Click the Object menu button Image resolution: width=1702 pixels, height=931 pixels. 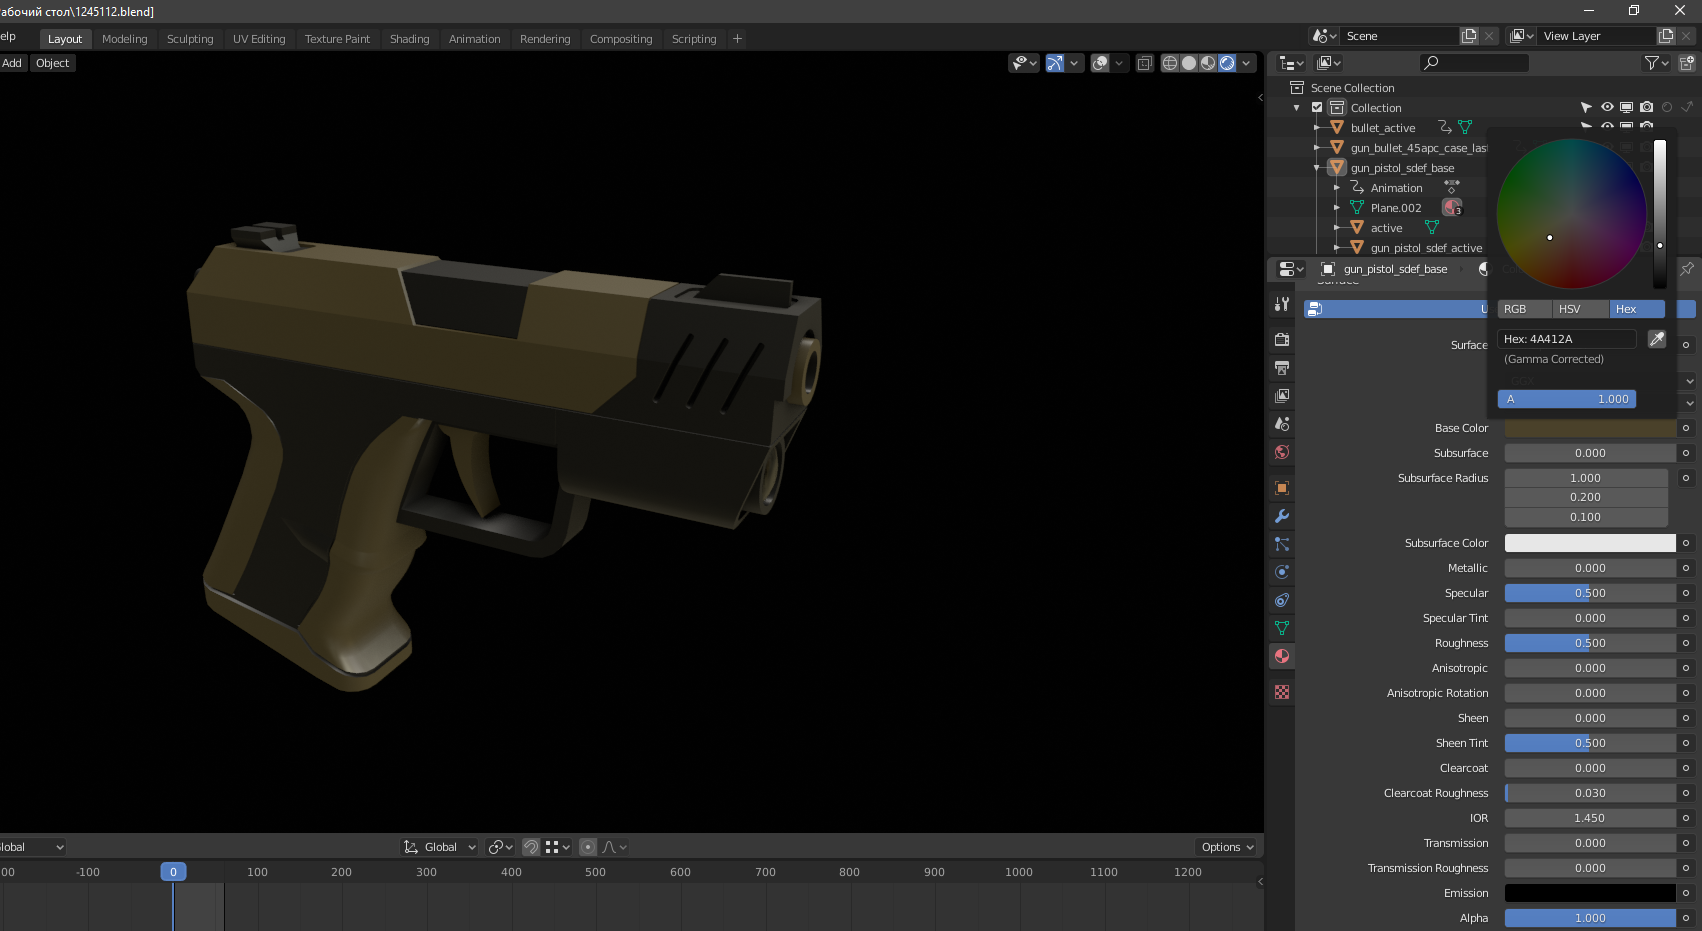53,63
